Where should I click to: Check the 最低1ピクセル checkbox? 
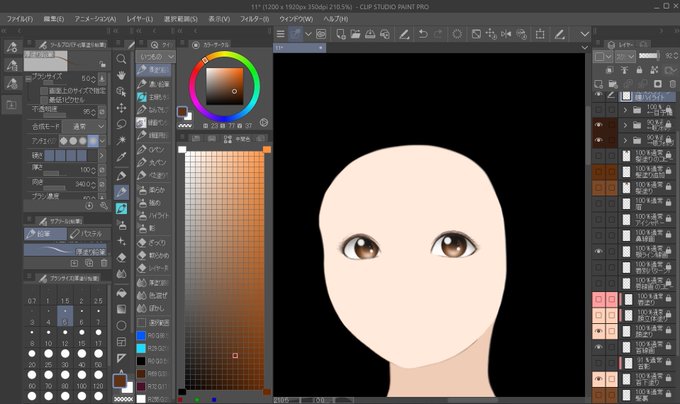44,100
